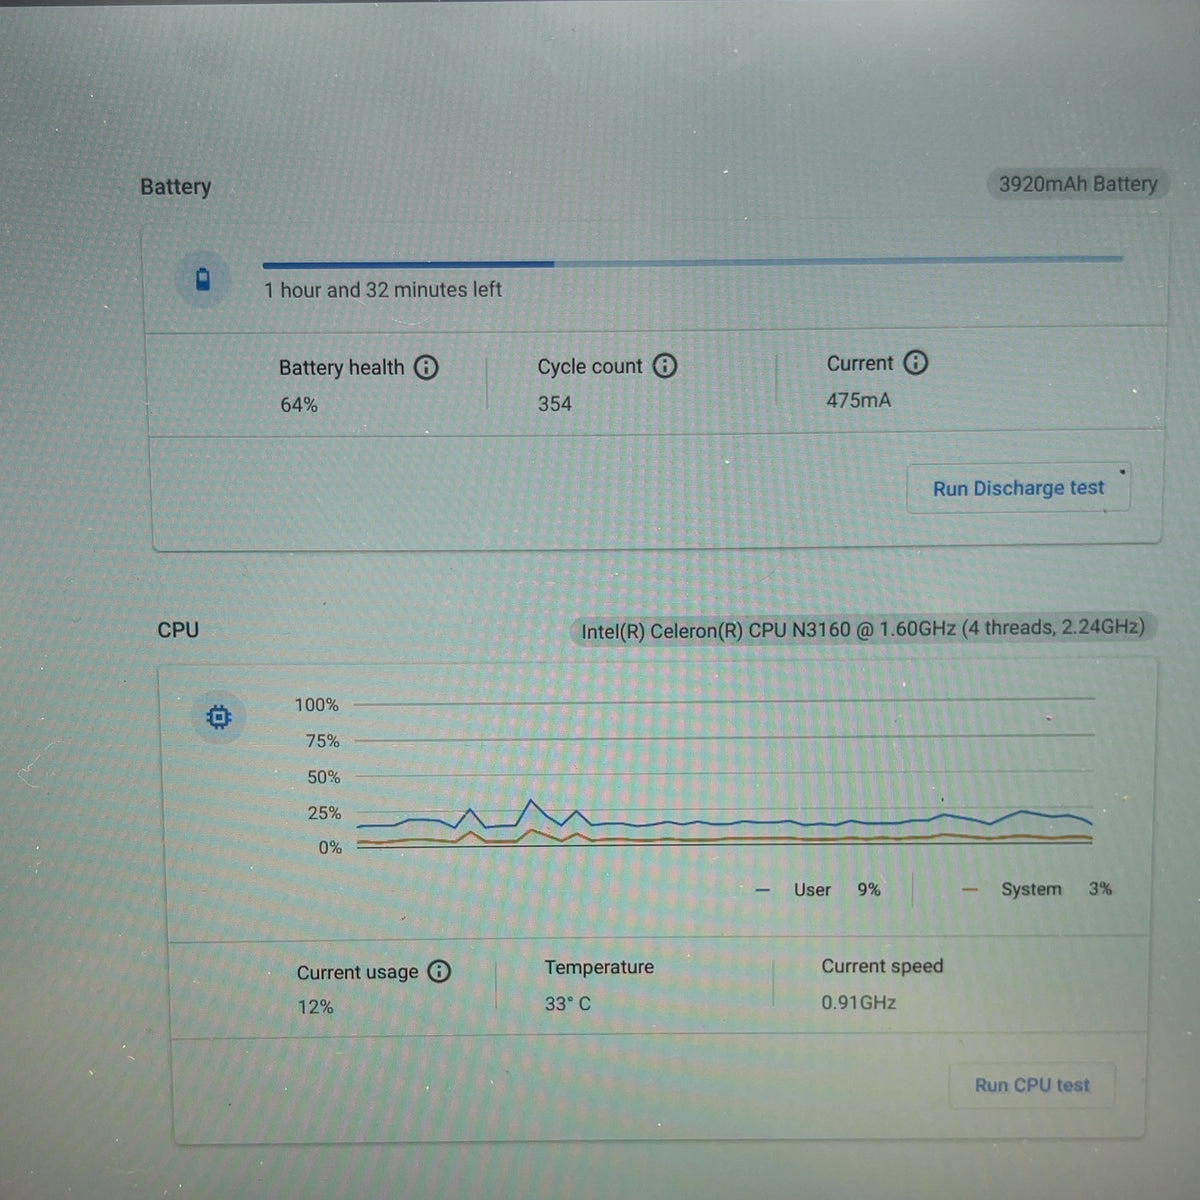Select the CPU section heading

tap(178, 630)
